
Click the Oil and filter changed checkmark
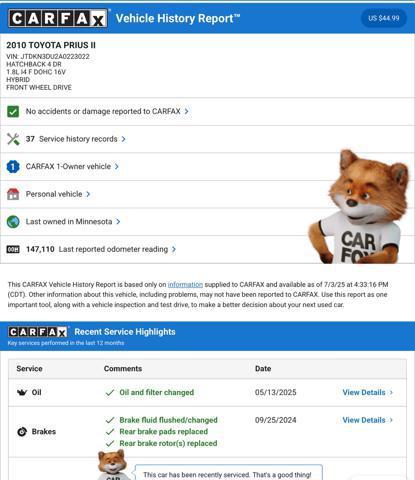[x=110, y=393]
